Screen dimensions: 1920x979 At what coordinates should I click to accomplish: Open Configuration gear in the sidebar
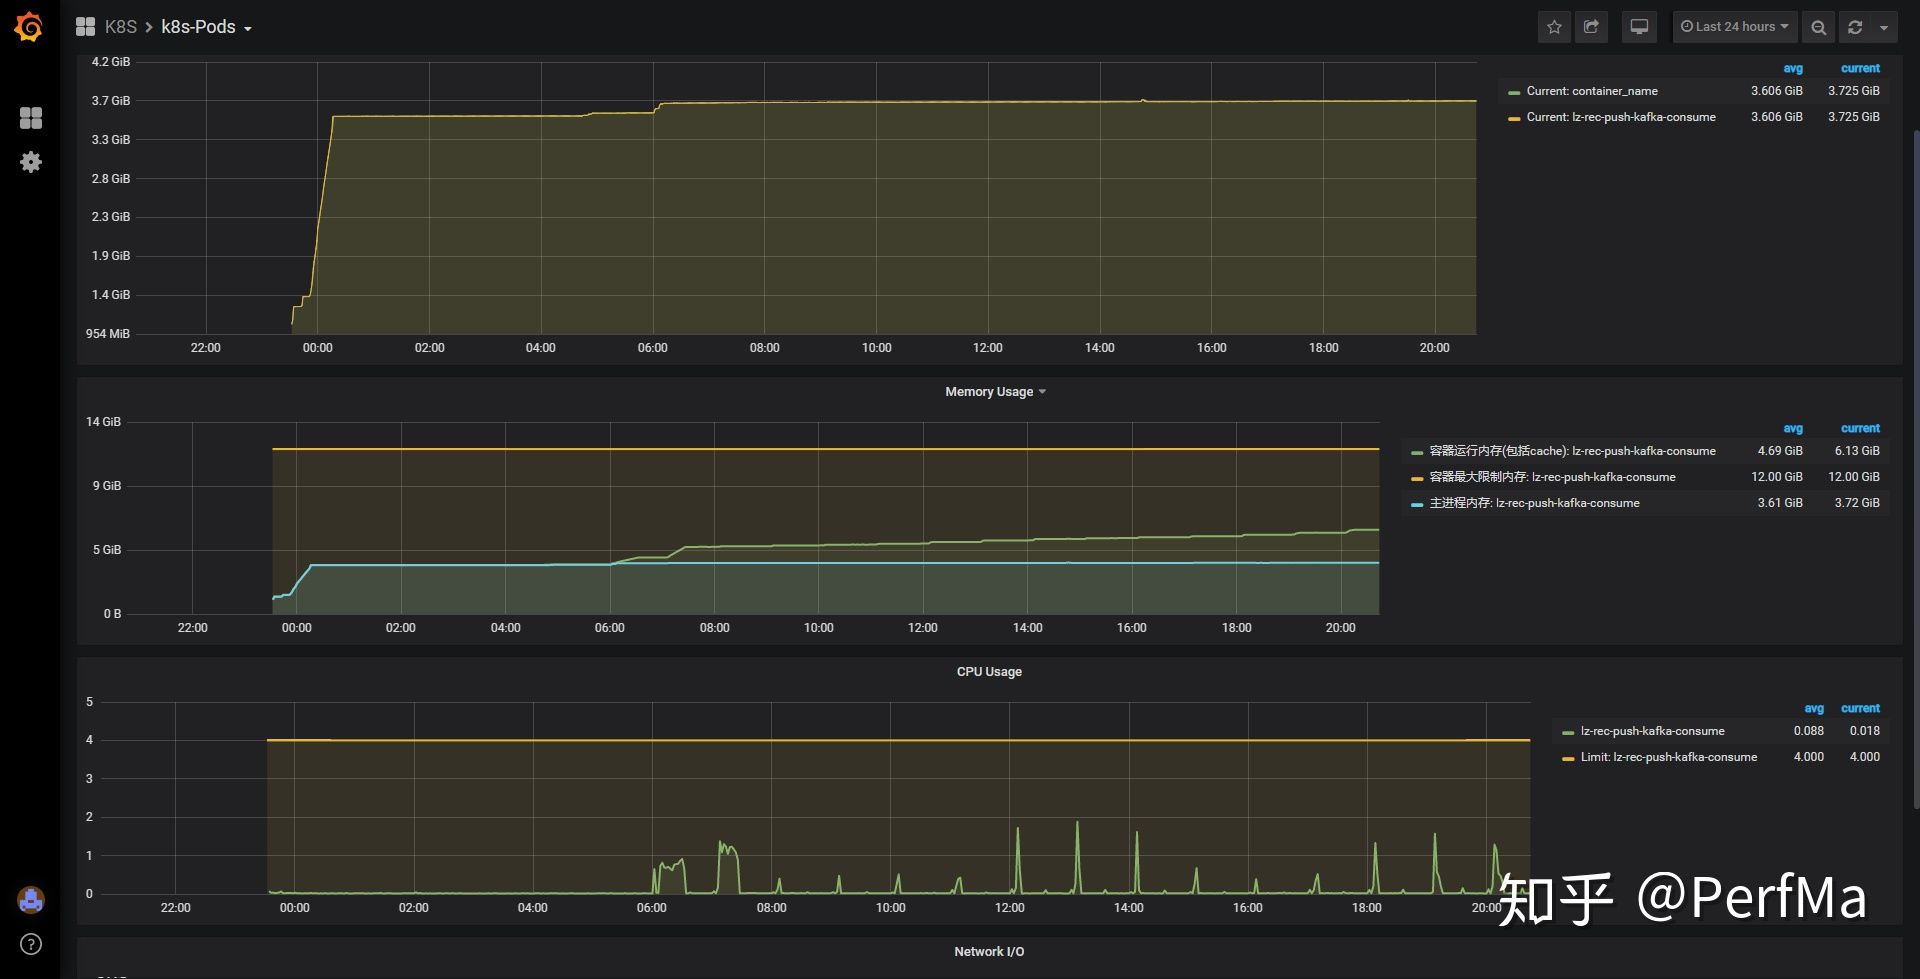(x=31, y=162)
